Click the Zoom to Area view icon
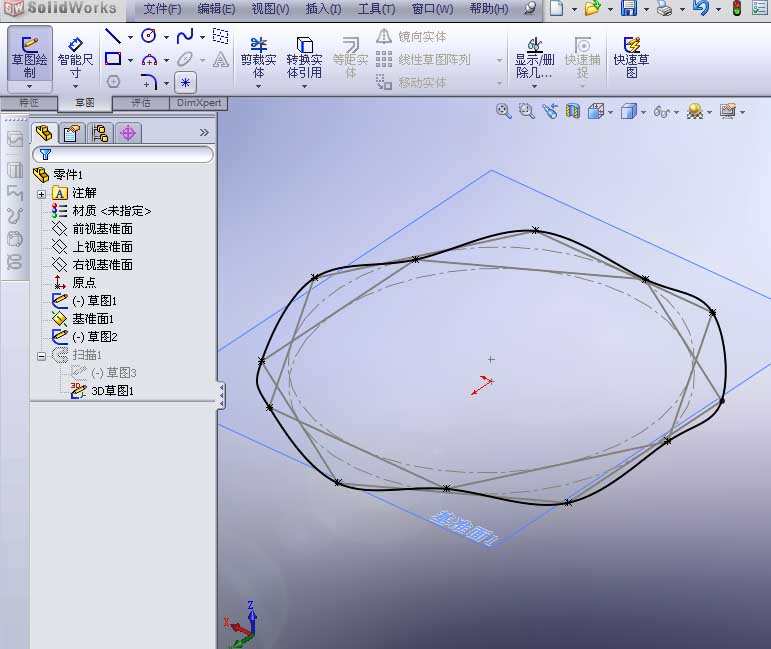Image resolution: width=771 pixels, height=649 pixels. coord(526,111)
